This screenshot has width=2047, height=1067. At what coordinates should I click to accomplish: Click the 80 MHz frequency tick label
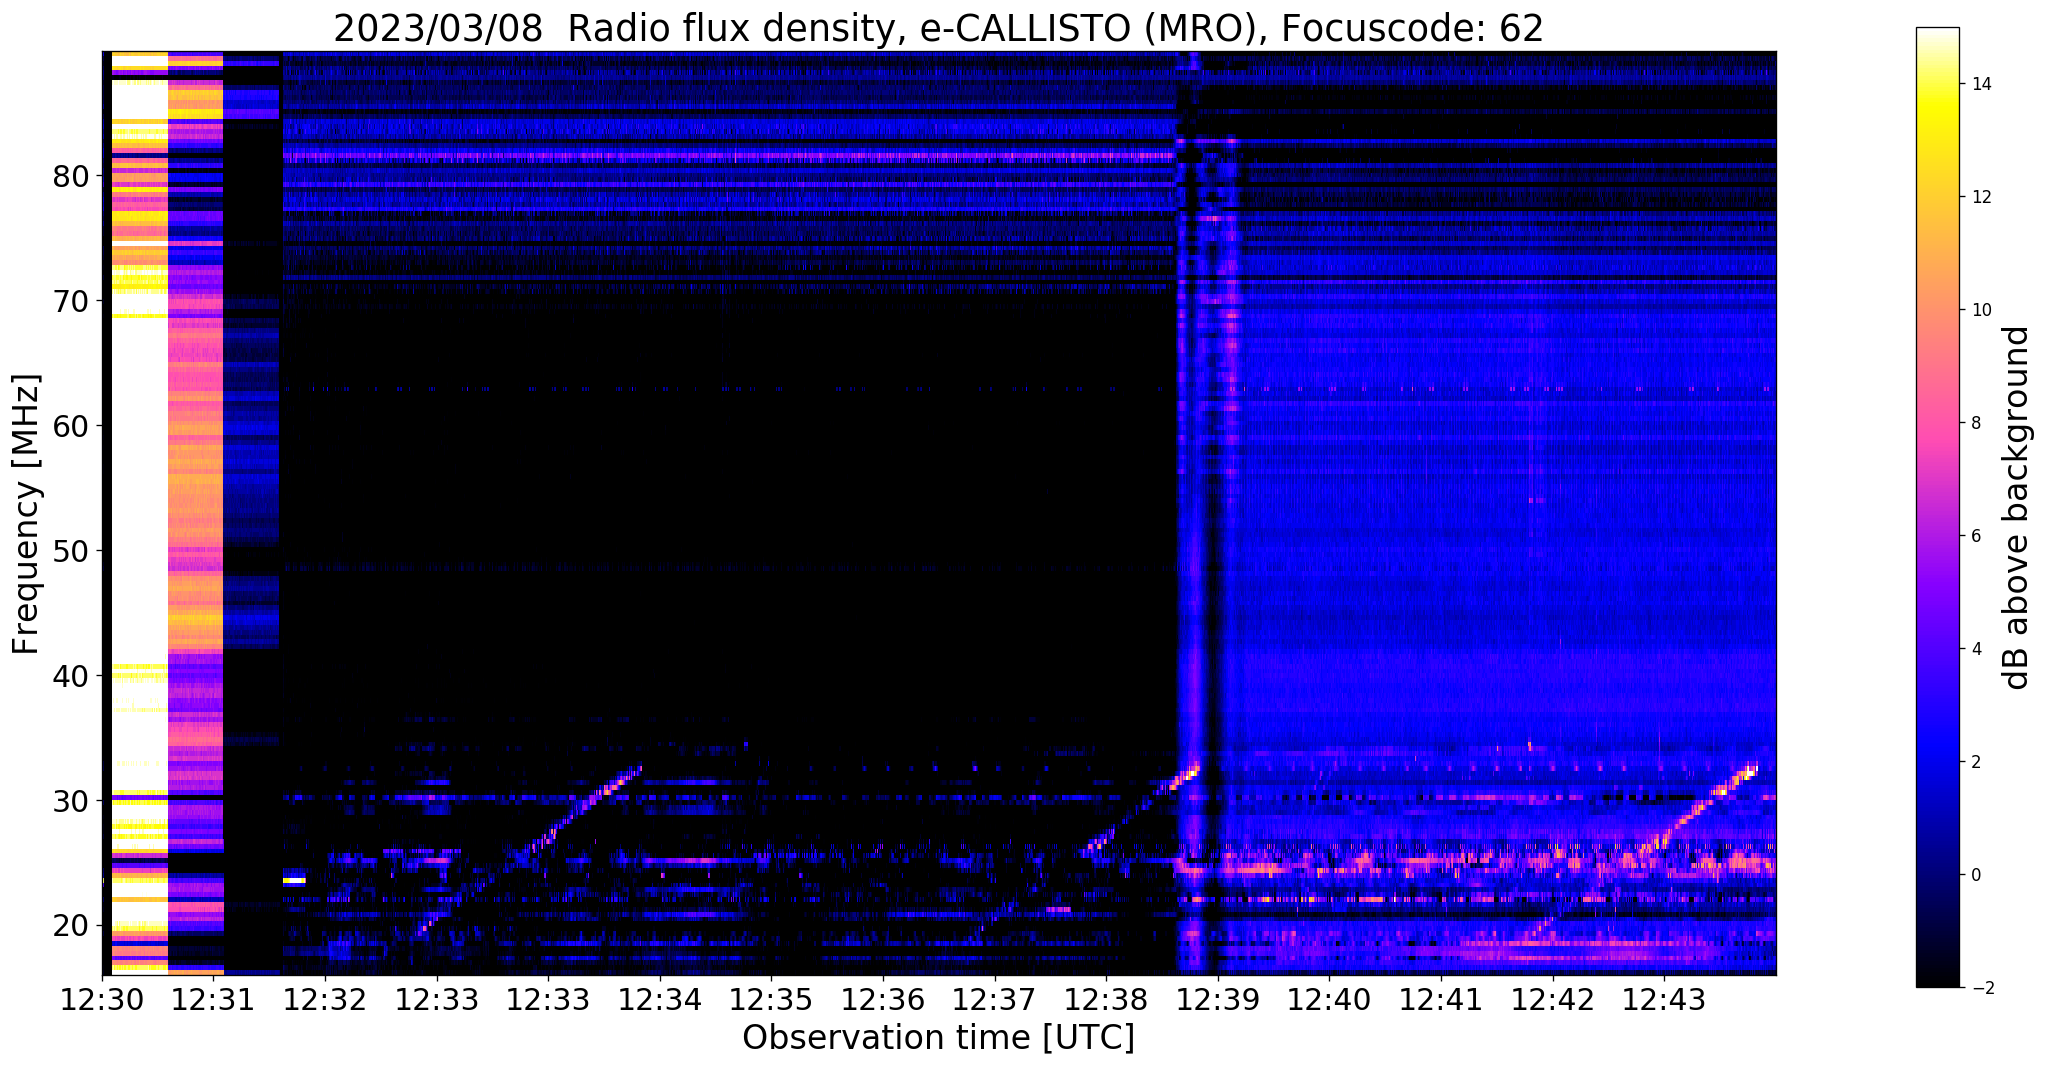pos(71,176)
